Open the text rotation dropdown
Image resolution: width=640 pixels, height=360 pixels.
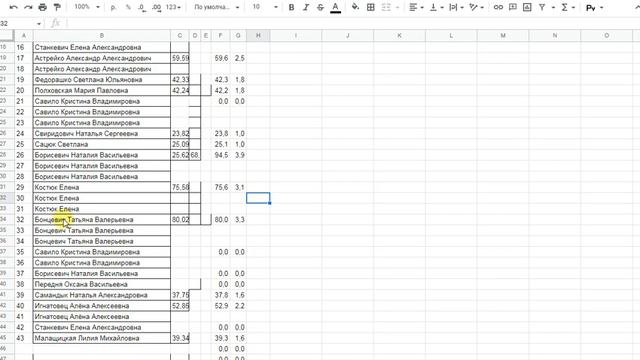click(x=476, y=7)
